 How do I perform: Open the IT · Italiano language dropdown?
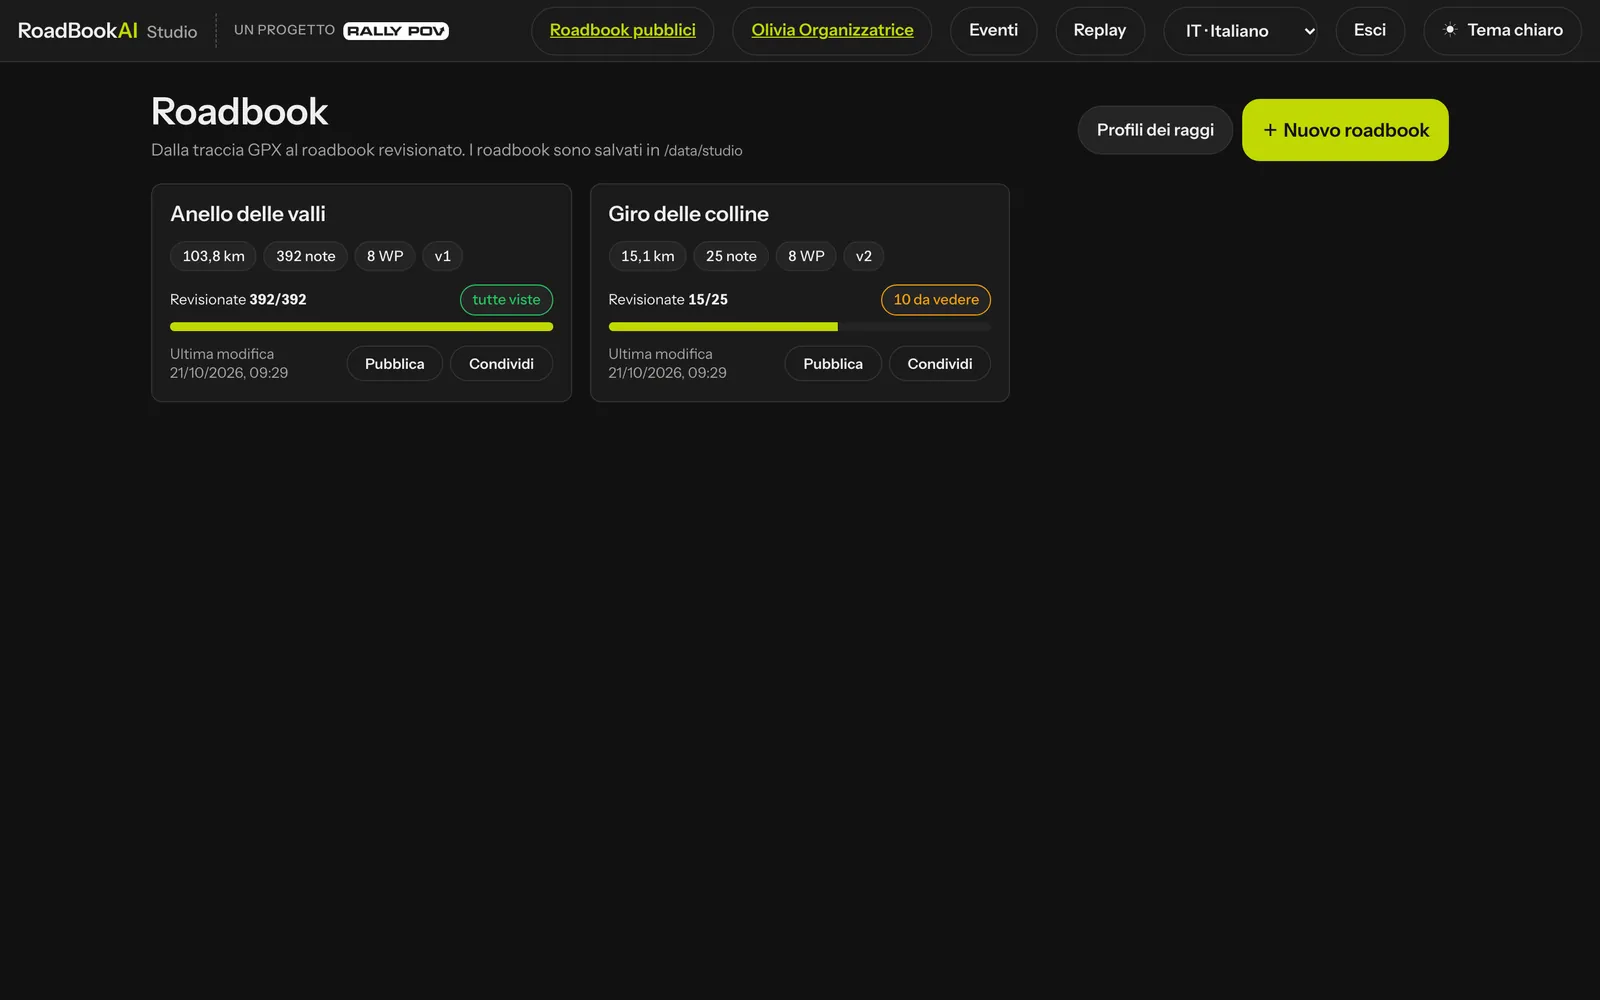(1240, 31)
